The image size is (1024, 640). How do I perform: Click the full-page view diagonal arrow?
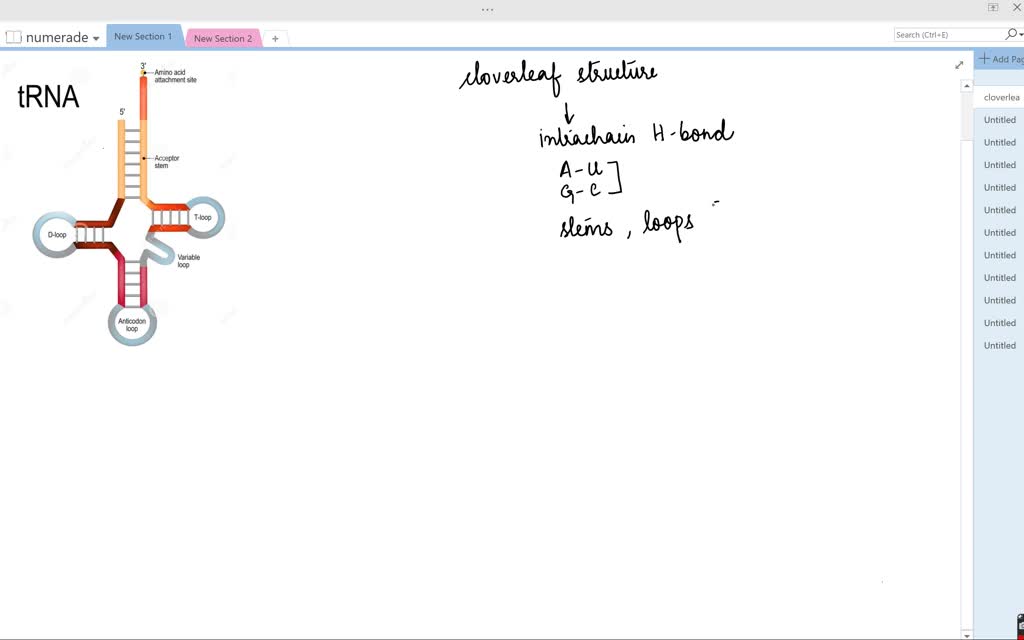(x=959, y=63)
